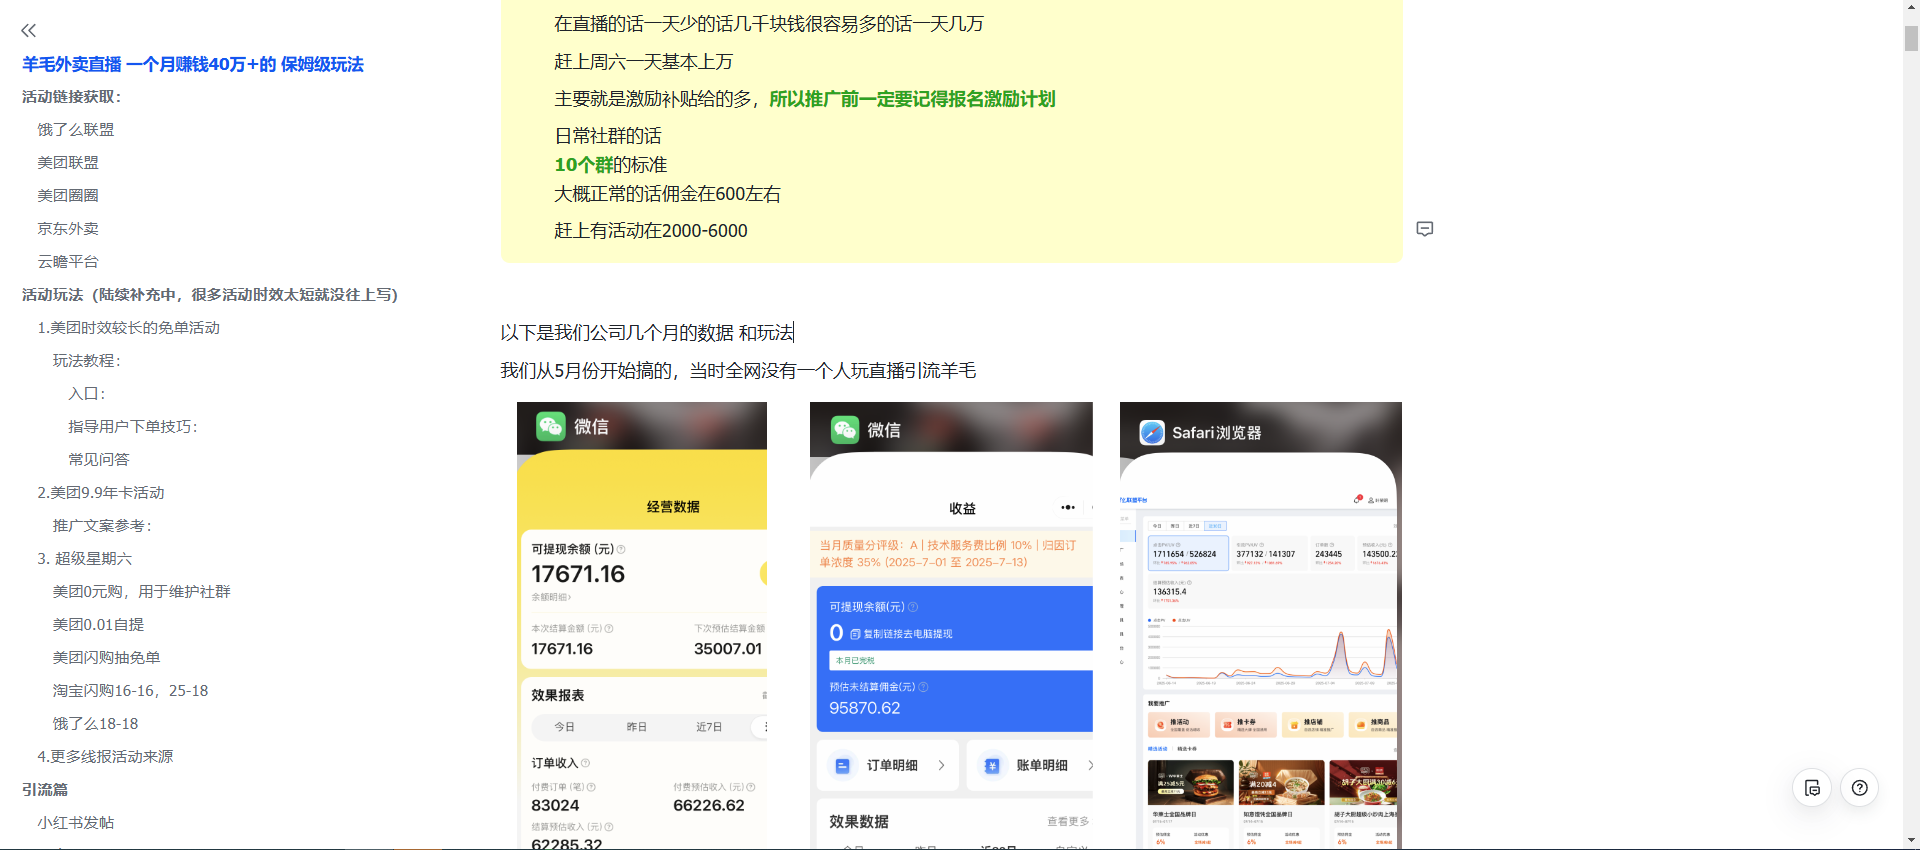Screen dimensions: 1920x850
Task: Select 小红书发帖 outline entry
Action: coord(76,822)
